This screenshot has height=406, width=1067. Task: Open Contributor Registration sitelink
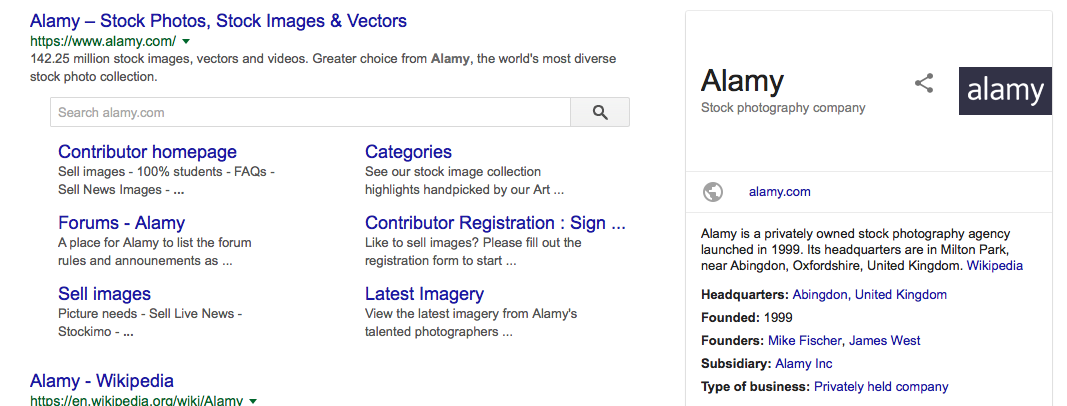point(495,223)
